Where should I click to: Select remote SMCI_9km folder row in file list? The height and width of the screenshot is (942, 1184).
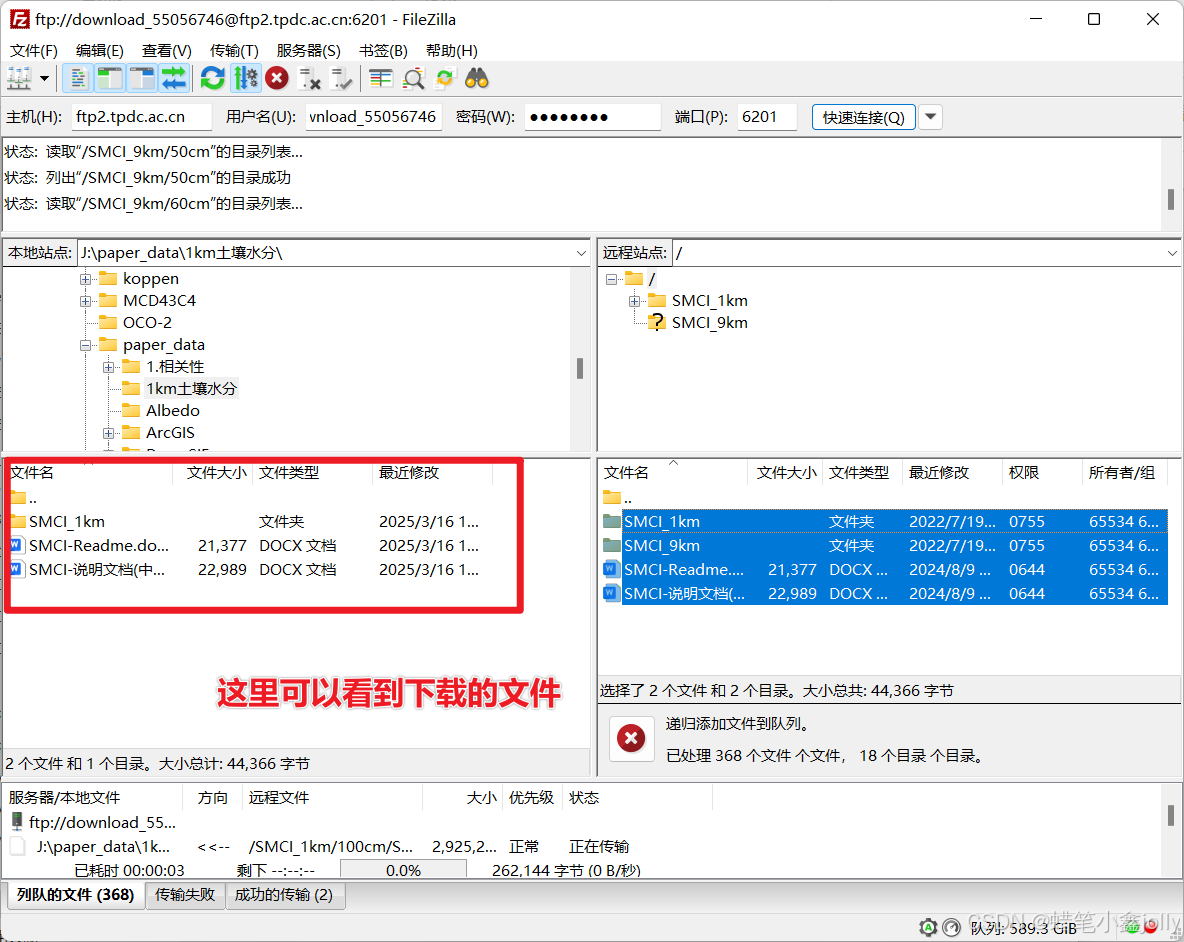(x=885, y=545)
